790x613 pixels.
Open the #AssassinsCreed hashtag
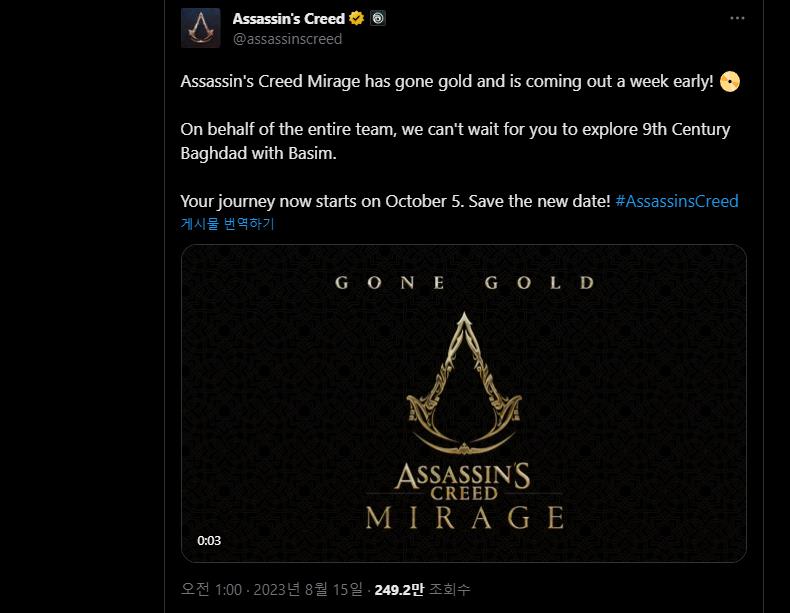tap(677, 201)
